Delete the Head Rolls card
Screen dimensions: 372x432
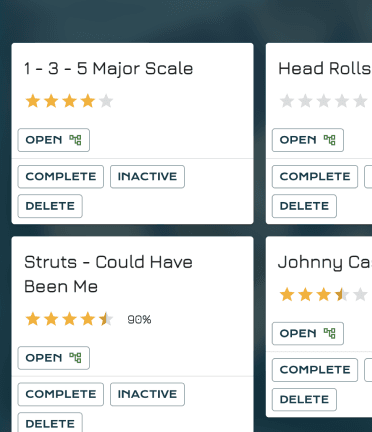click(304, 206)
